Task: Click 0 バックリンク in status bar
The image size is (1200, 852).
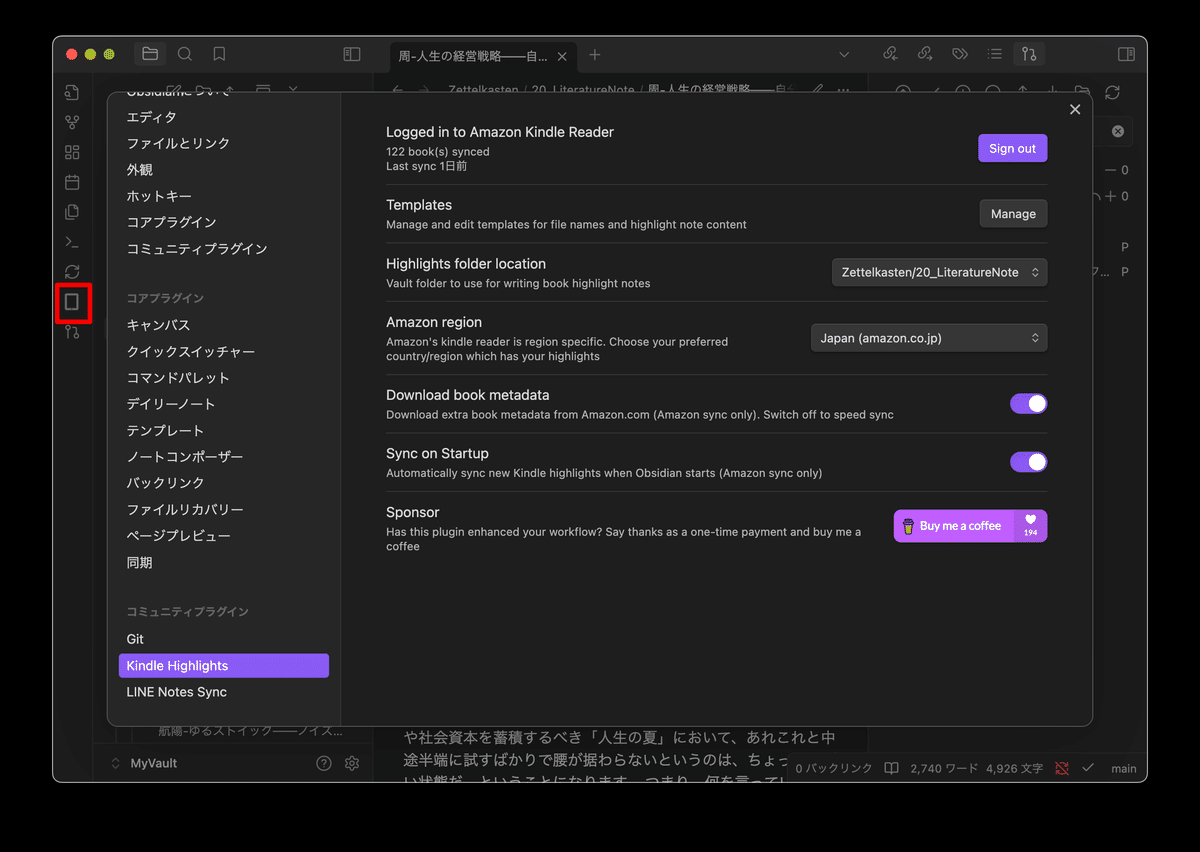Action: [x=835, y=769]
